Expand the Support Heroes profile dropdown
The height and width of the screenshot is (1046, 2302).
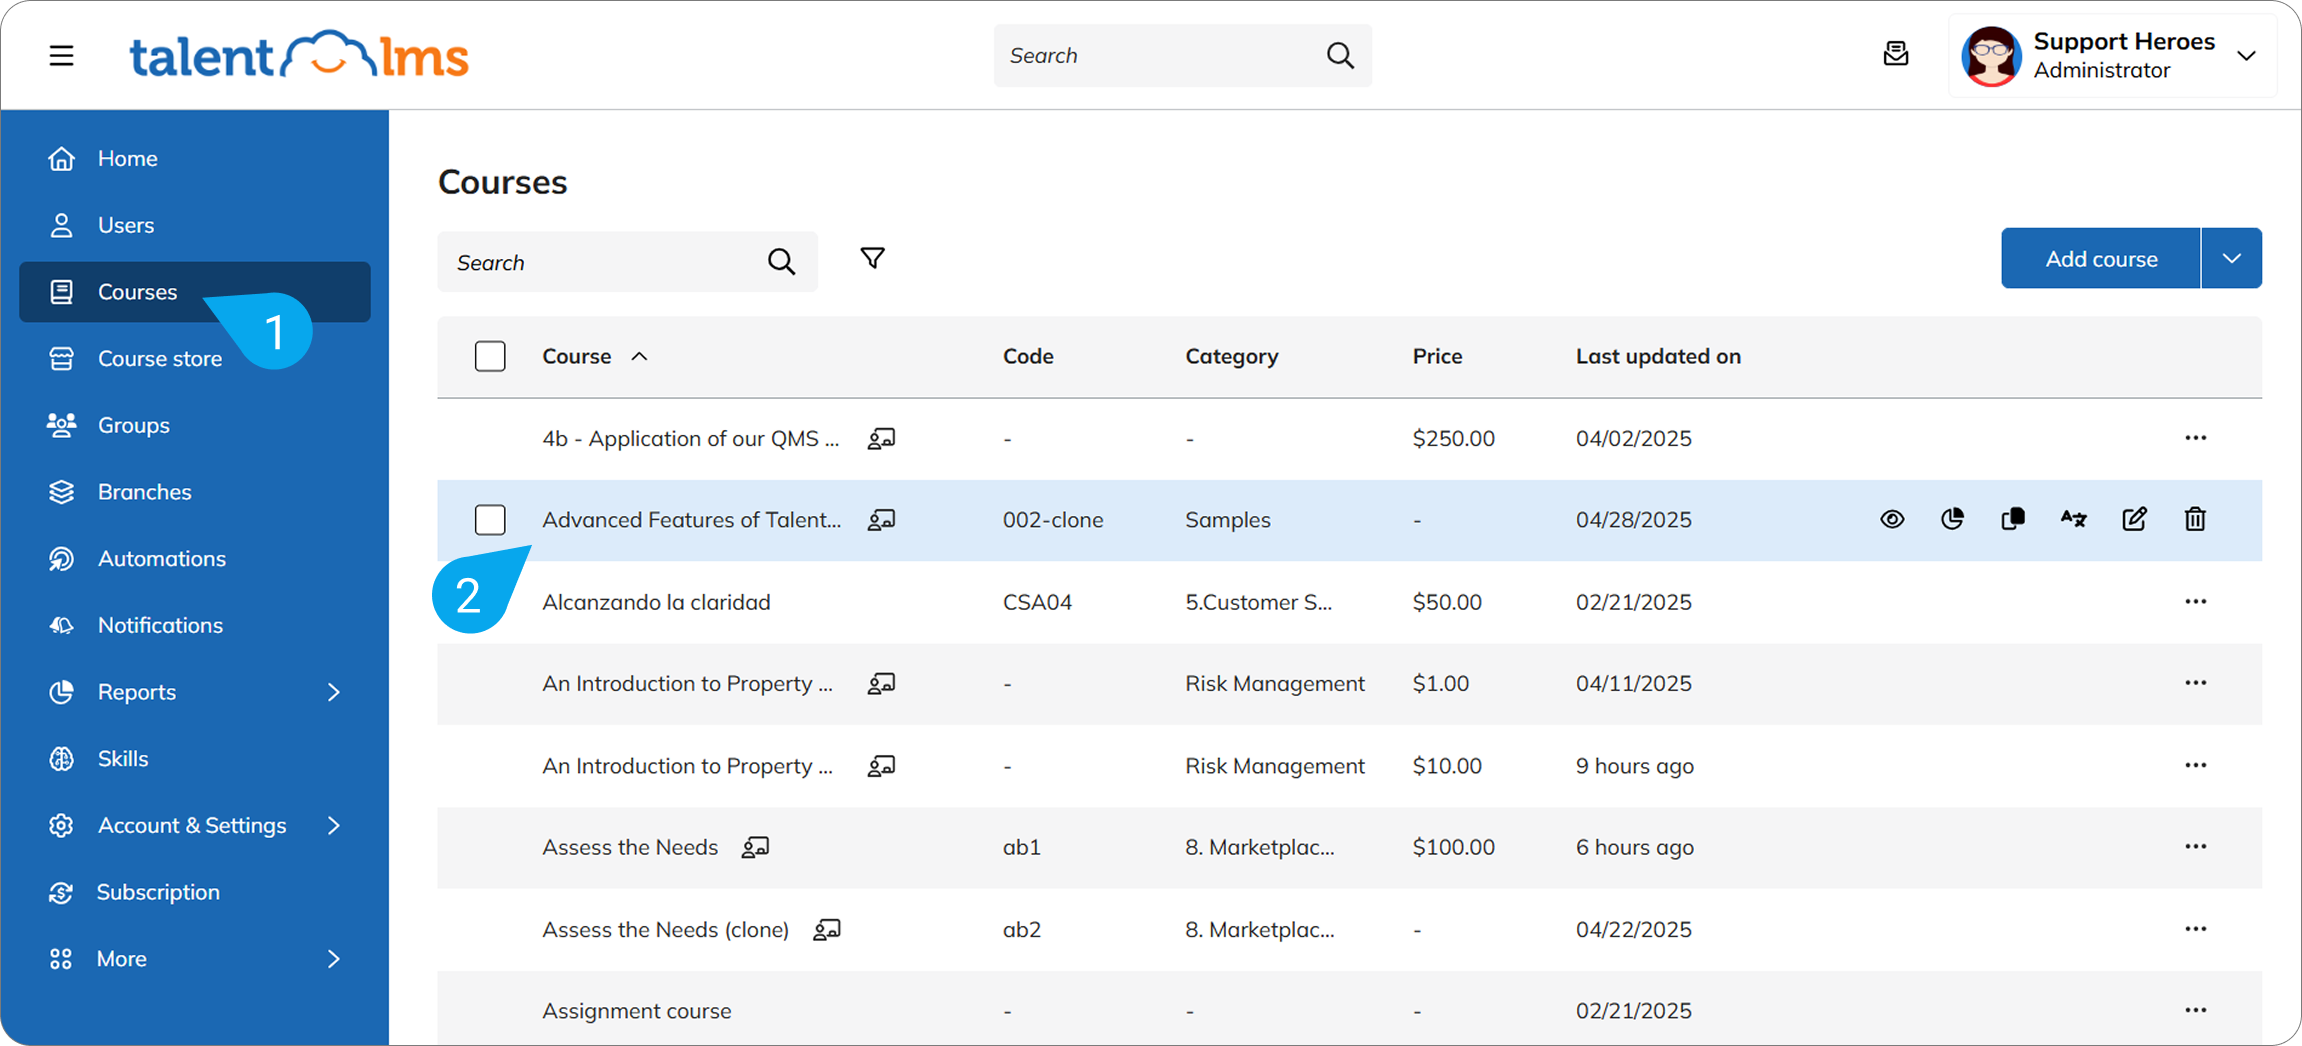pyautogui.click(x=2246, y=56)
